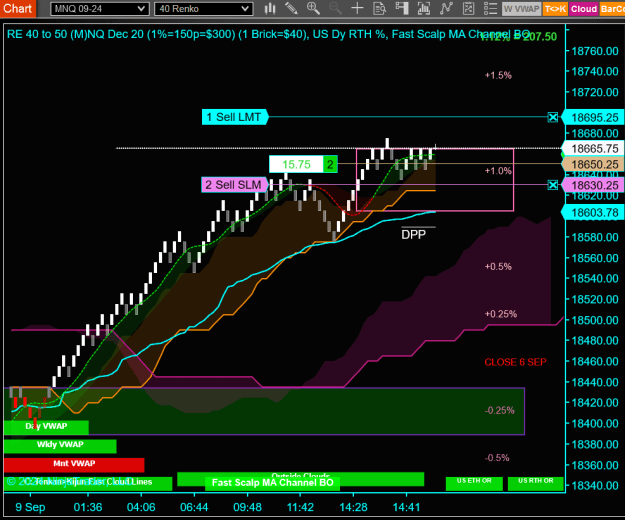Click the 18340.00 price axis label
Screen dimensions: 625x520
(x=595, y=486)
